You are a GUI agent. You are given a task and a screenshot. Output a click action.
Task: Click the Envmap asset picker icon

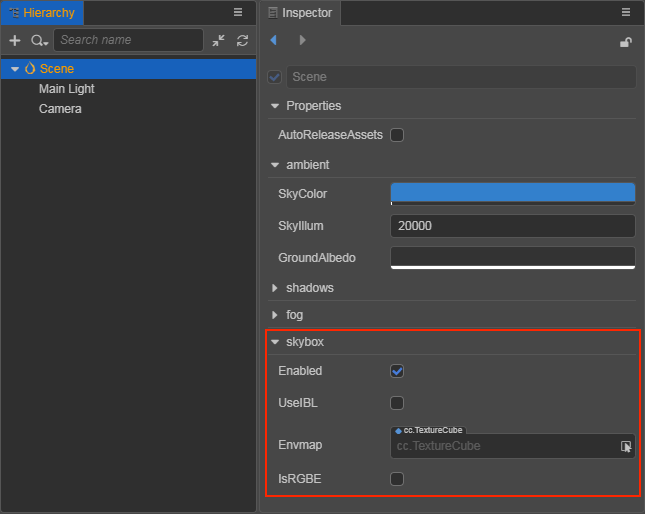click(x=626, y=446)
